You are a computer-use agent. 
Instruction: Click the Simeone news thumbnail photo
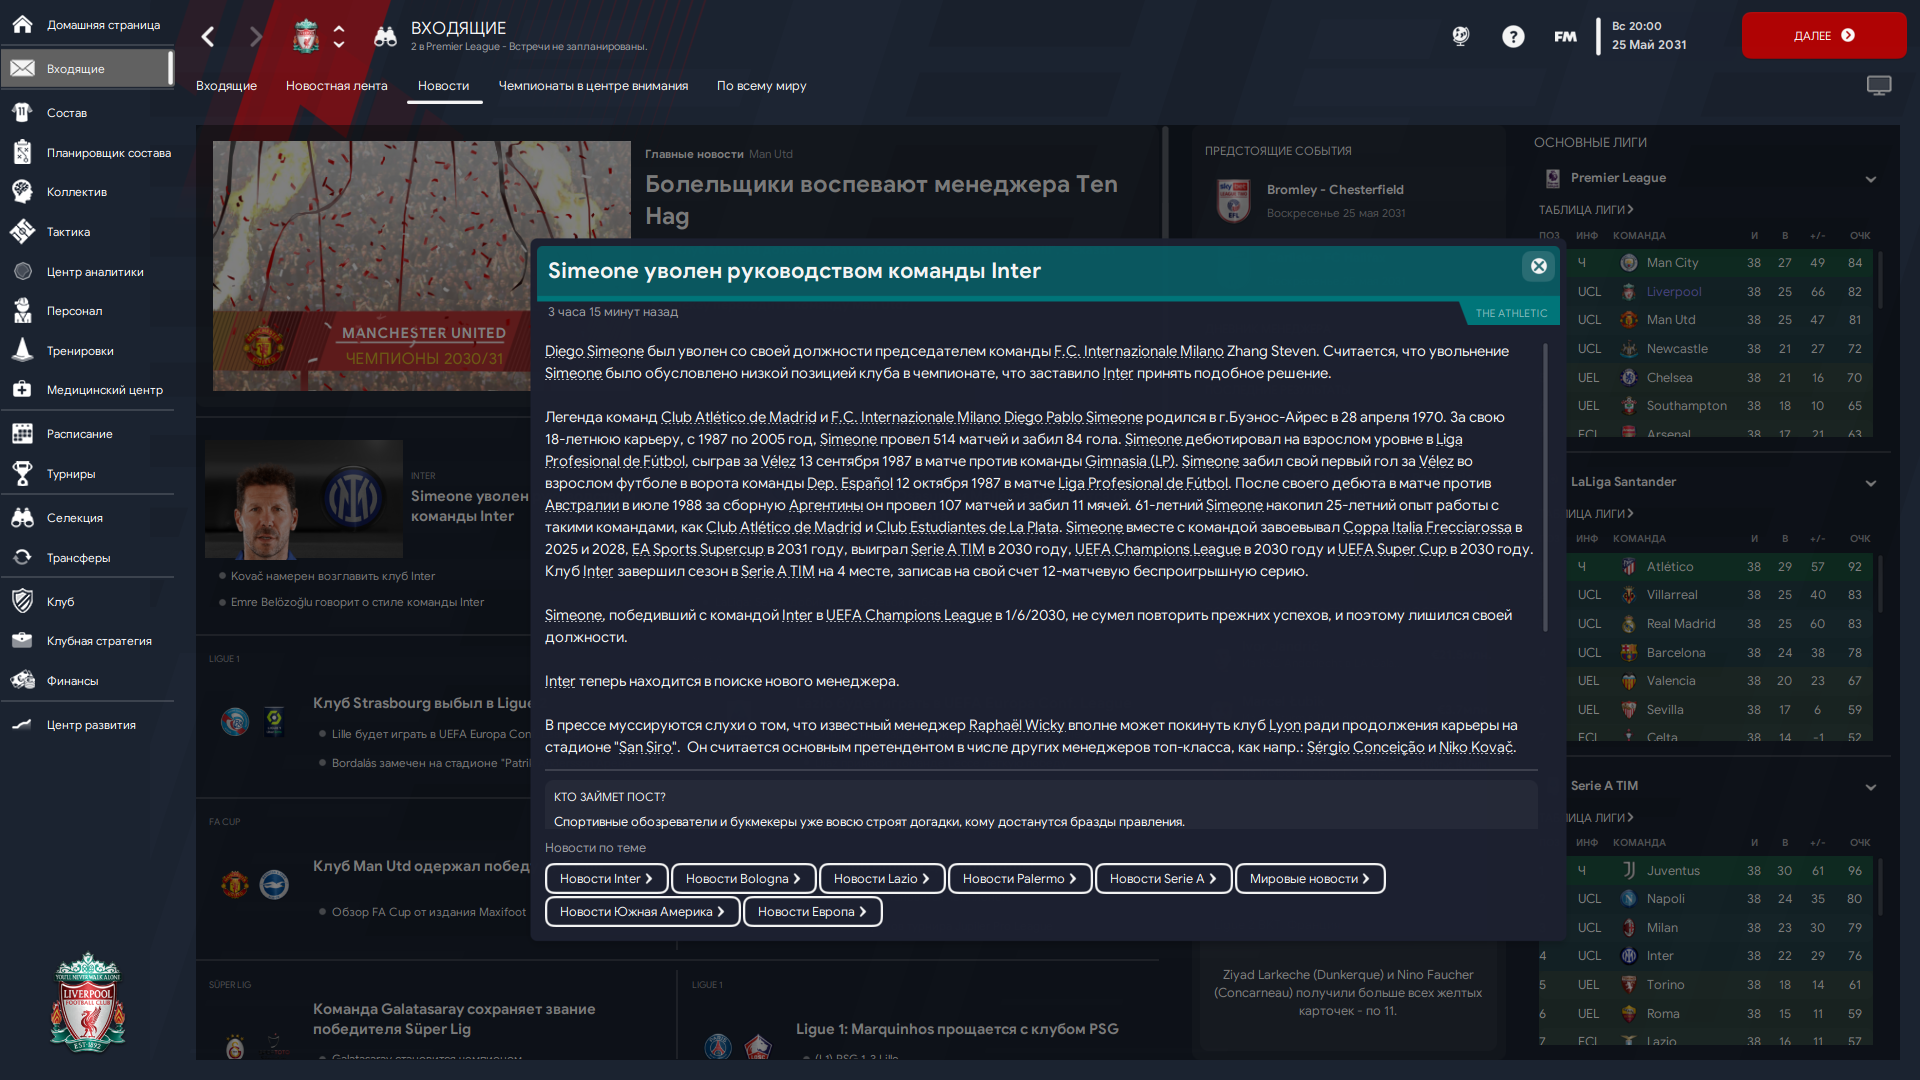point(304,499)
